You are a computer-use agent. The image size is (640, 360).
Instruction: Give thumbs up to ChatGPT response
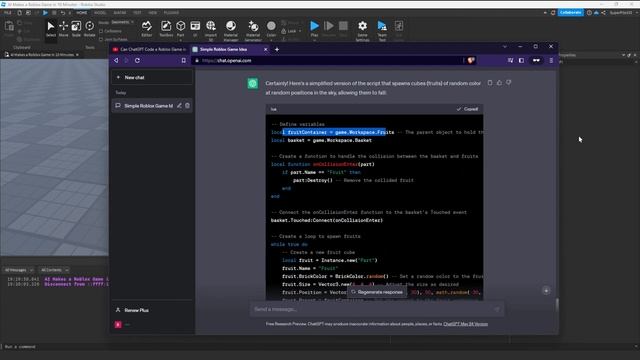tap(499, 83)
